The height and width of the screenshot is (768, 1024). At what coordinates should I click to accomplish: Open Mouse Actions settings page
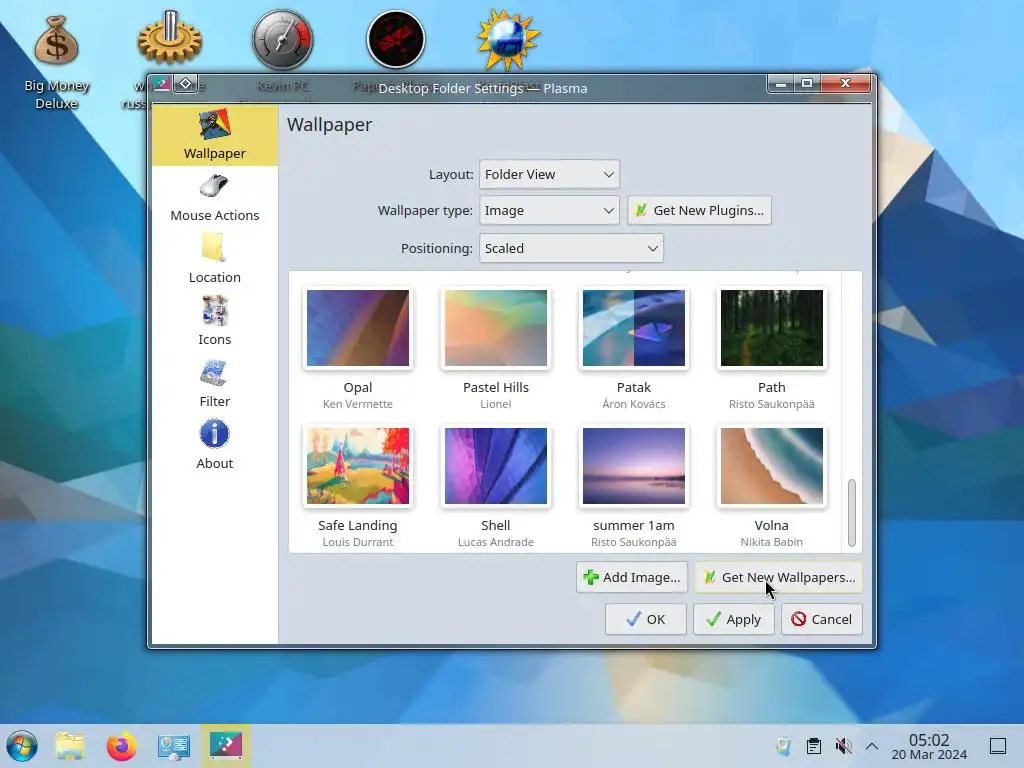coord(215,198)
